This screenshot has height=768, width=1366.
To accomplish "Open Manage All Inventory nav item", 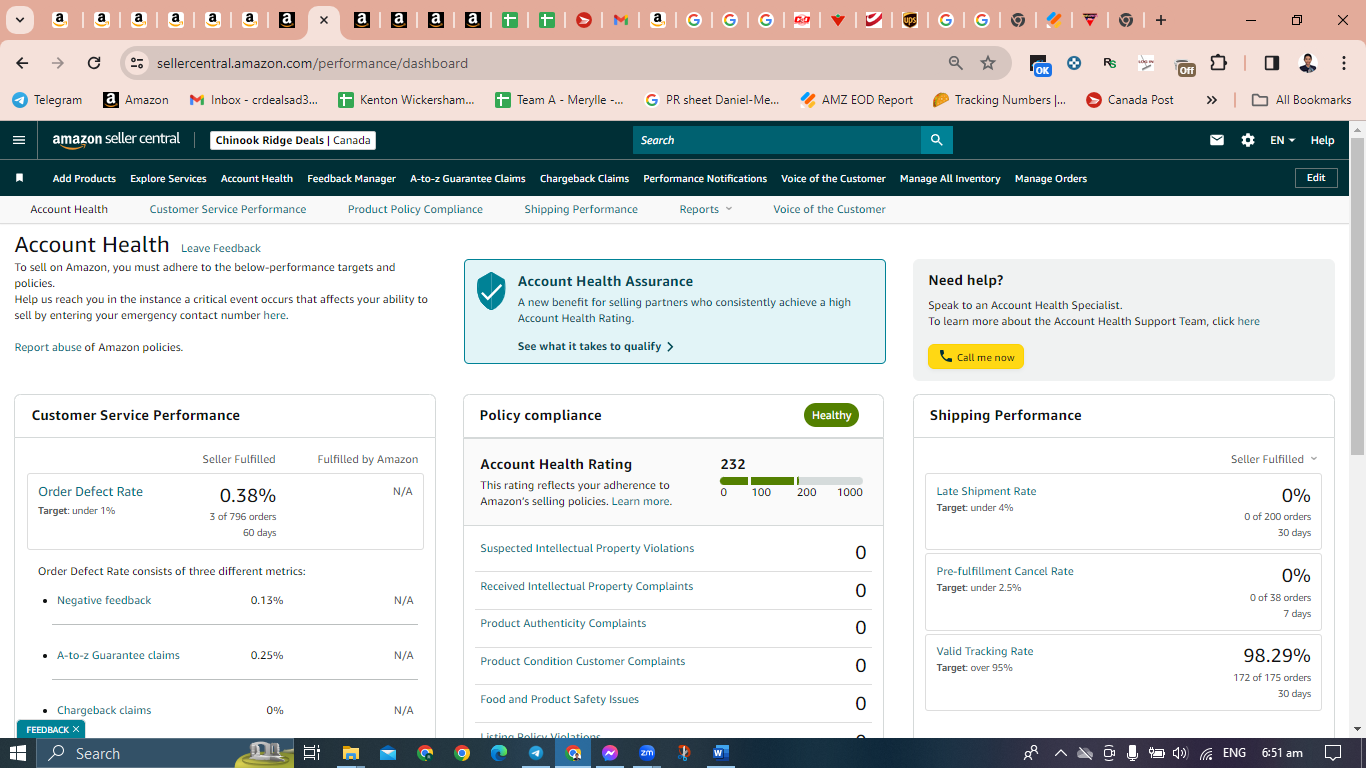I will 950,178.
